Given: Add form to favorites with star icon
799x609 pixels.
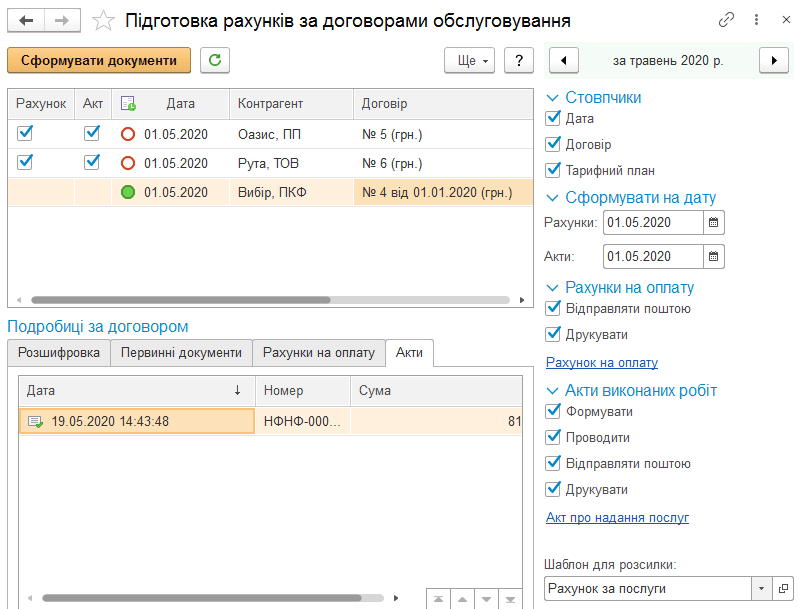Looking at the screenshot, I should point(103,21).
